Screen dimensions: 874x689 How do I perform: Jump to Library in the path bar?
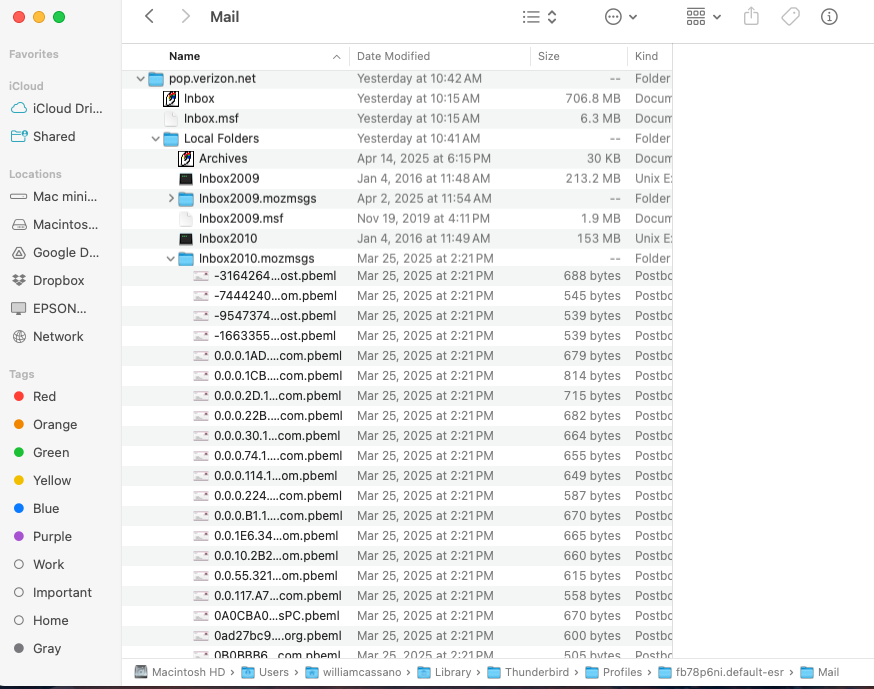point(444,672)
